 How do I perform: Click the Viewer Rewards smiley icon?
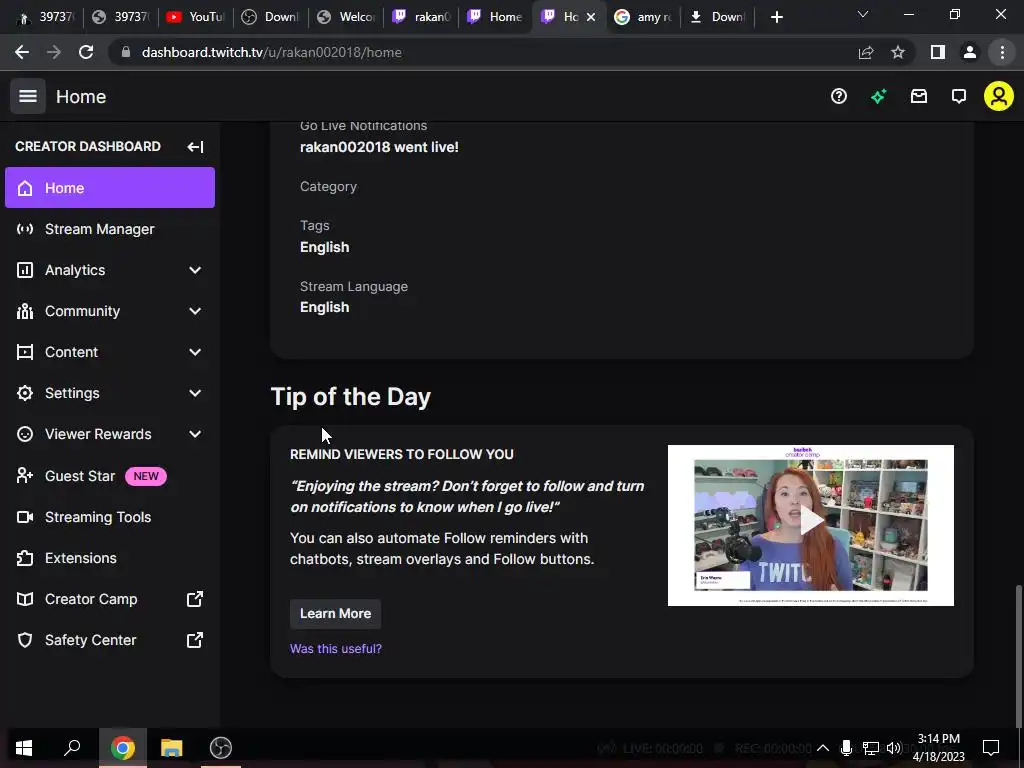25,434
